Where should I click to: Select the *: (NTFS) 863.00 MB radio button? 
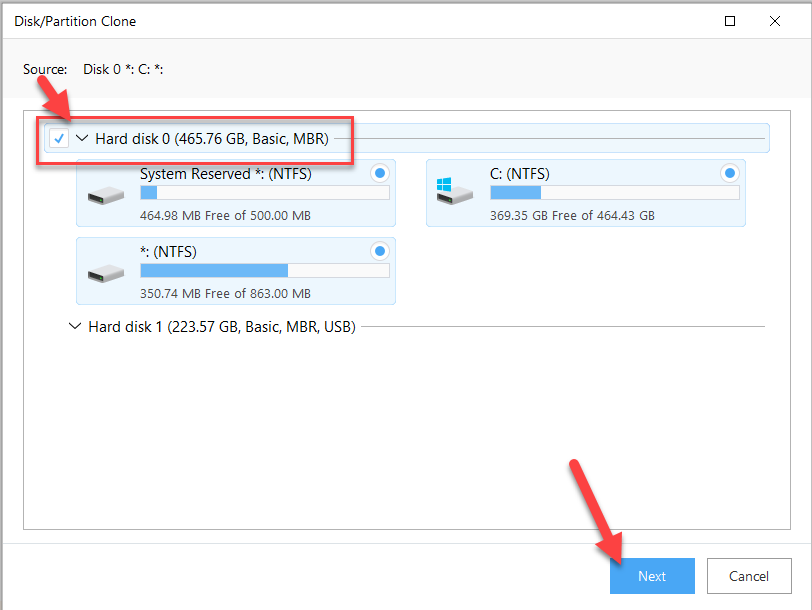380,251
